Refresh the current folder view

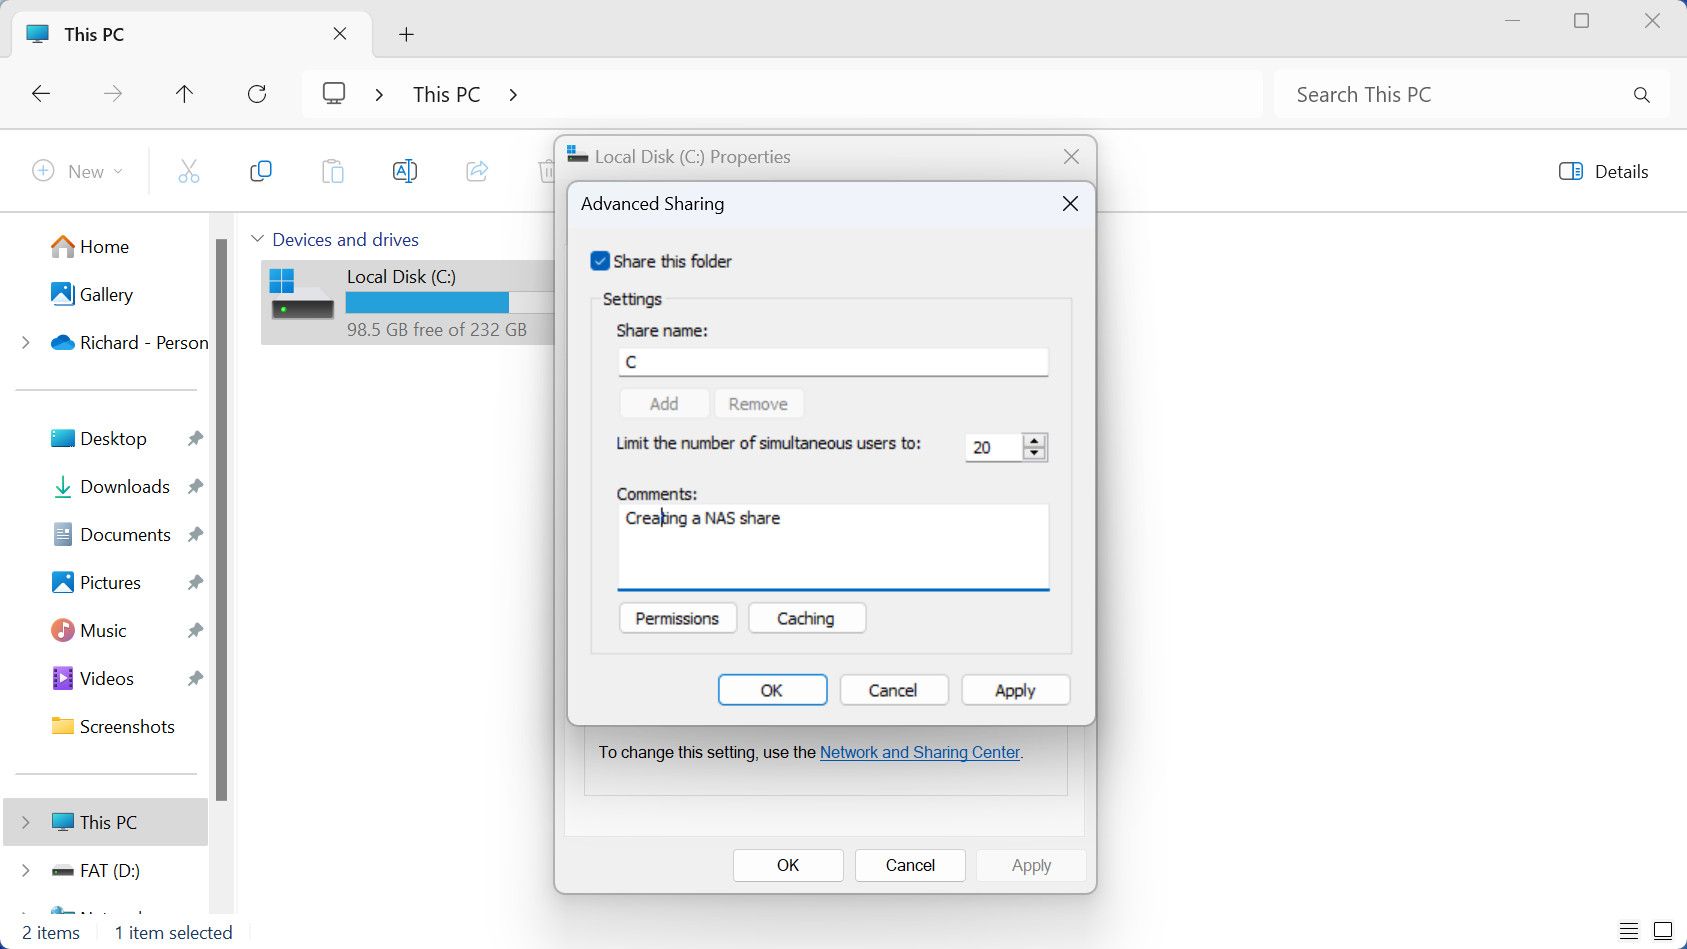click(x=257, y=93)
